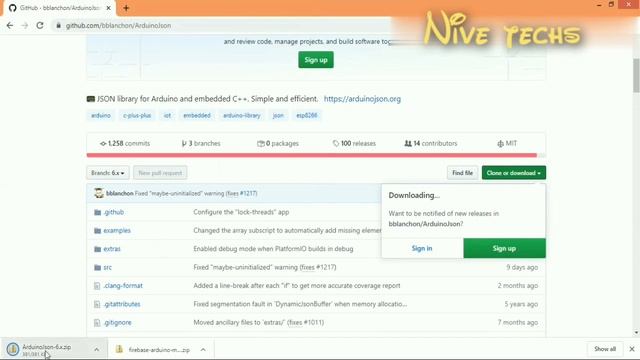This screenshot has width=640, height=360.
Task: Click the file icon beside .gitattributes
Action: click(x=97, y=304)
